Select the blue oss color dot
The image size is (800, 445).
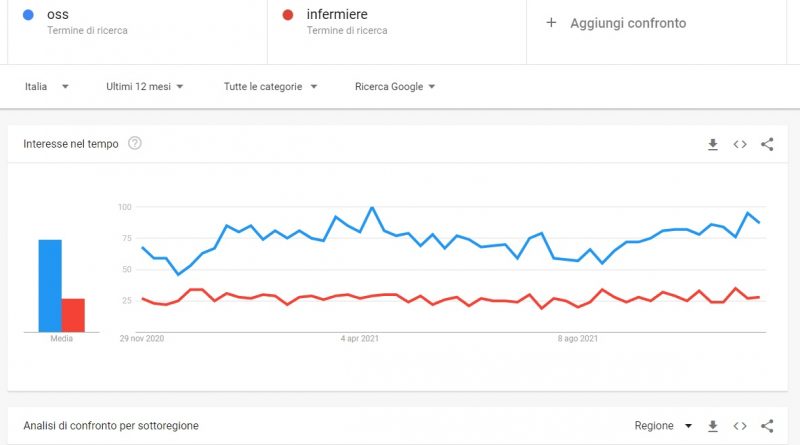pos(29,15)
